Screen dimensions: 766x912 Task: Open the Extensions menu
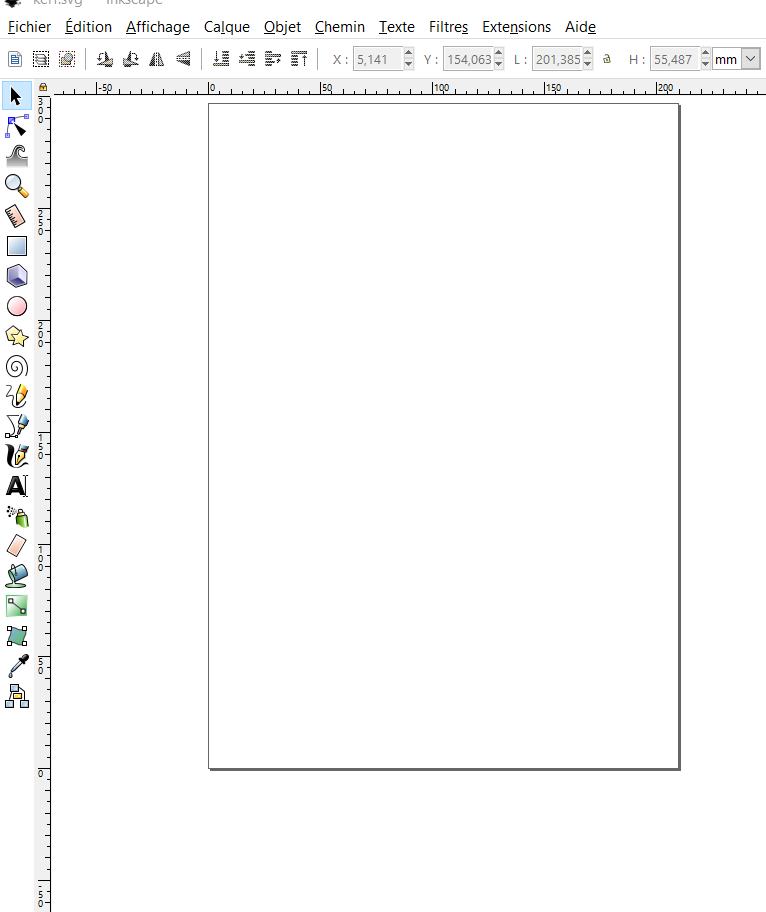click(516, 27)
